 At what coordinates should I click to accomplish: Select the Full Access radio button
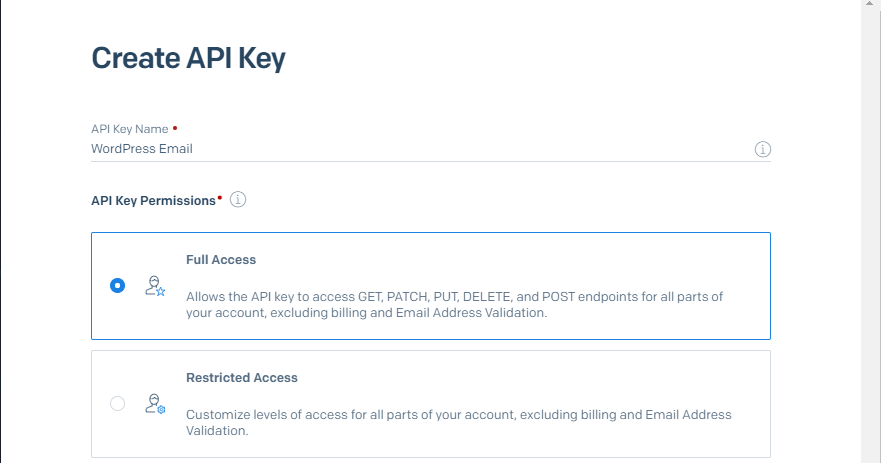coord(118,286)
